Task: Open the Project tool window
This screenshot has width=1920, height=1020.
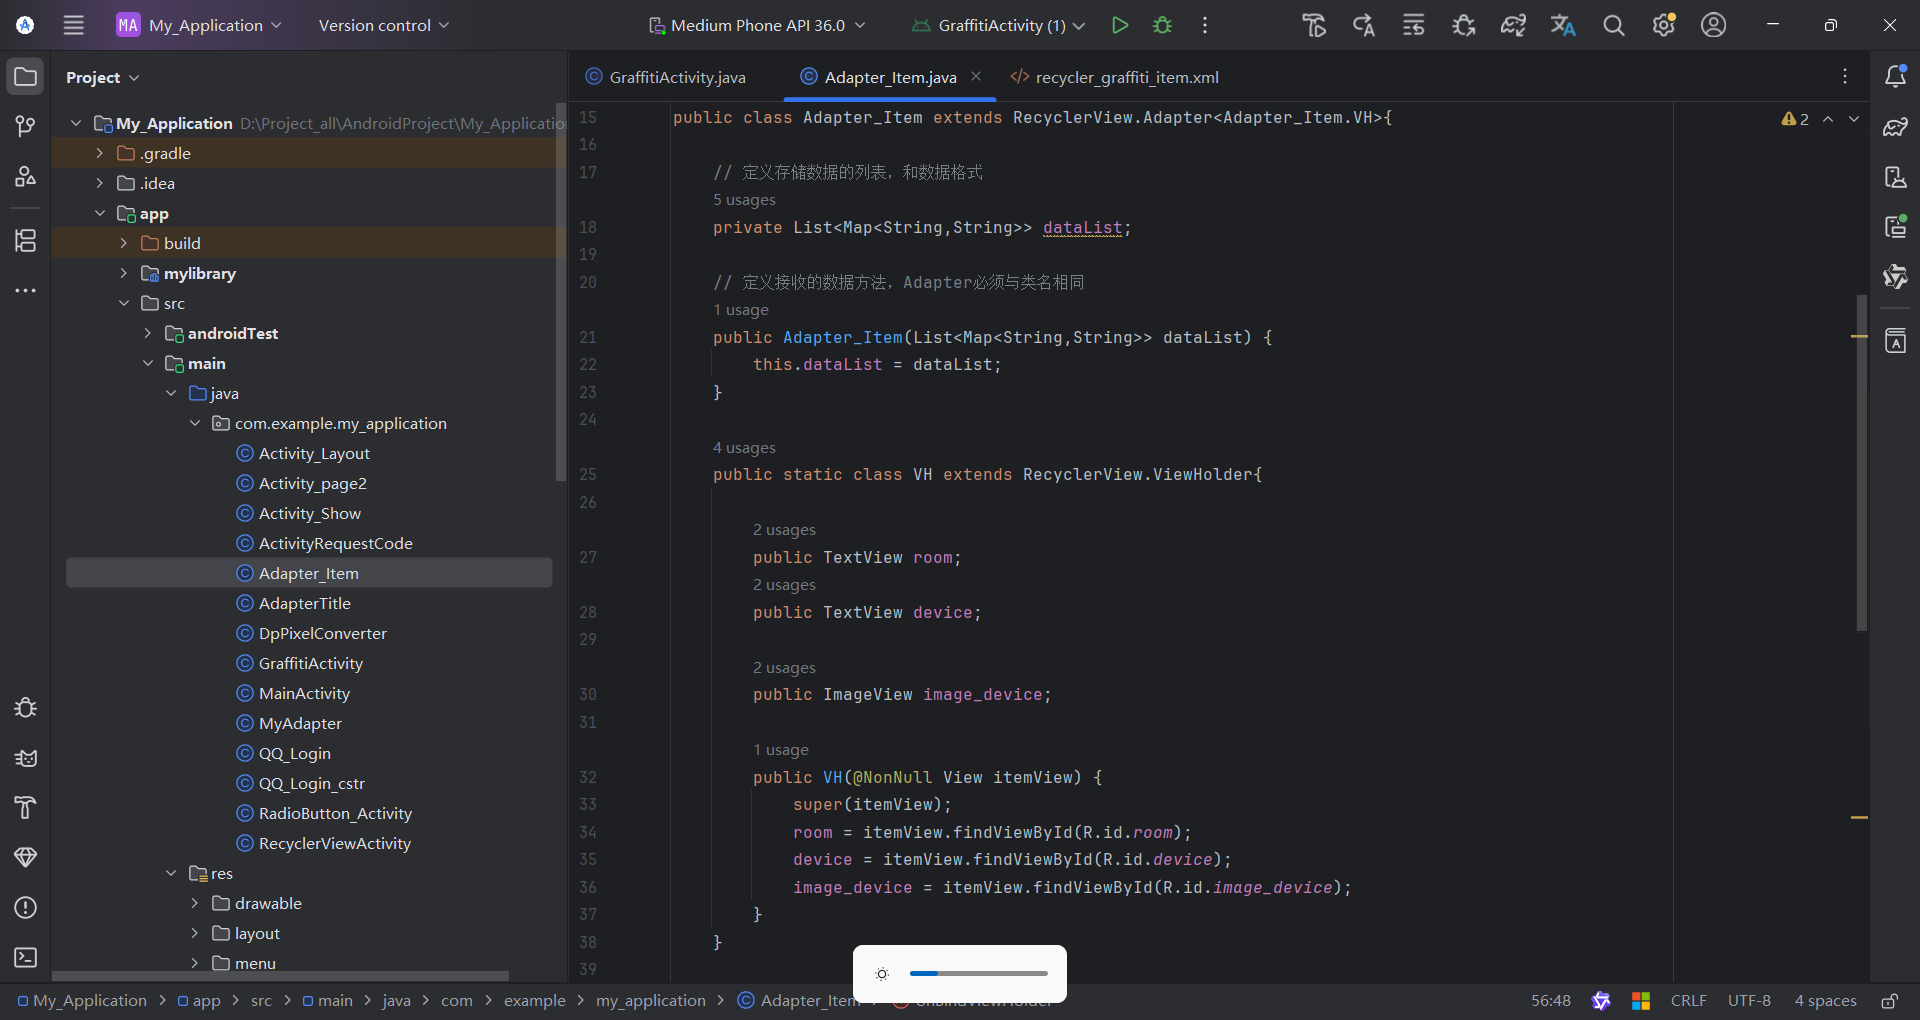Action: coord(26,77)
